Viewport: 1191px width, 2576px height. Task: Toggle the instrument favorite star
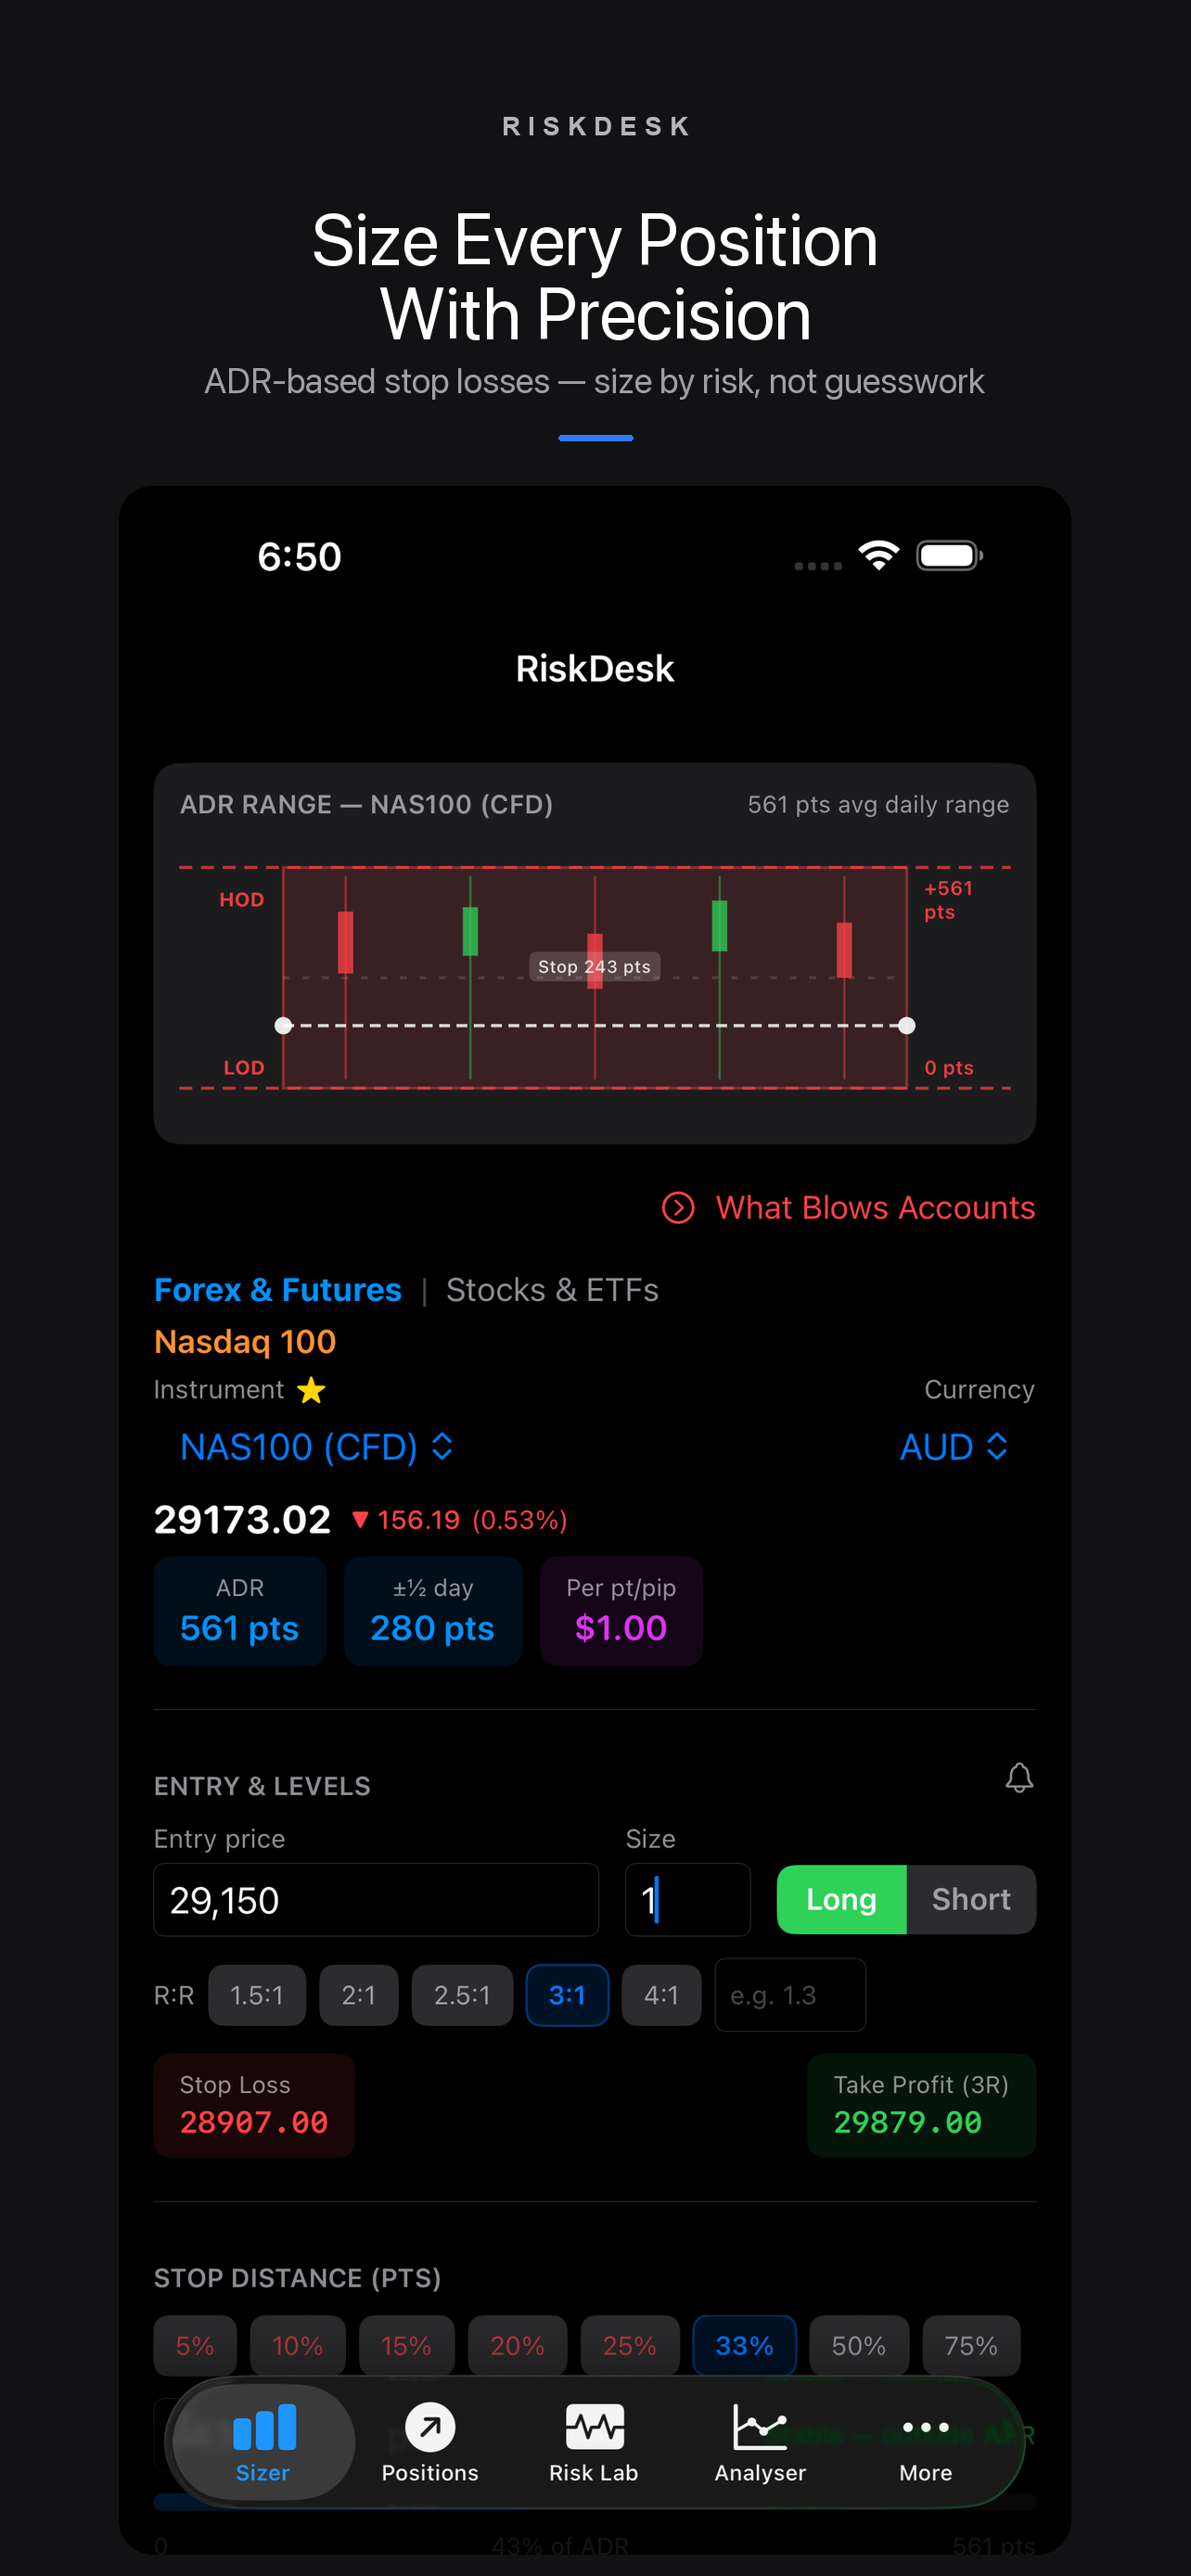click(312, 1390)
